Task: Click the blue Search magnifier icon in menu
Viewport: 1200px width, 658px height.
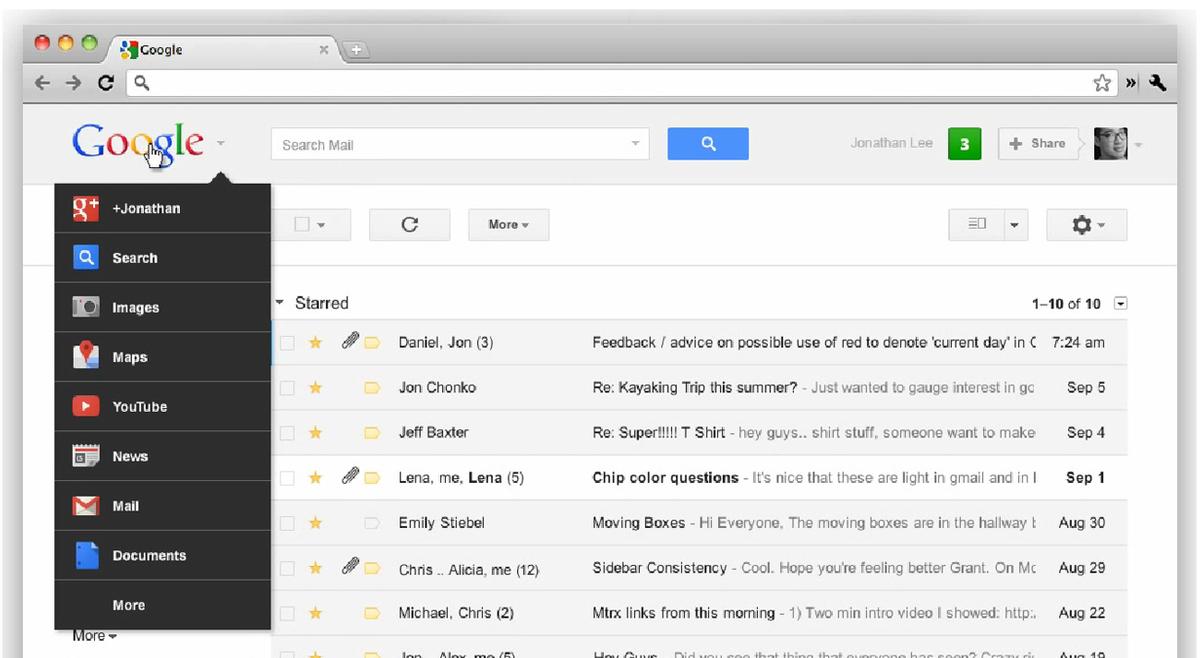Action: [86, 258]
